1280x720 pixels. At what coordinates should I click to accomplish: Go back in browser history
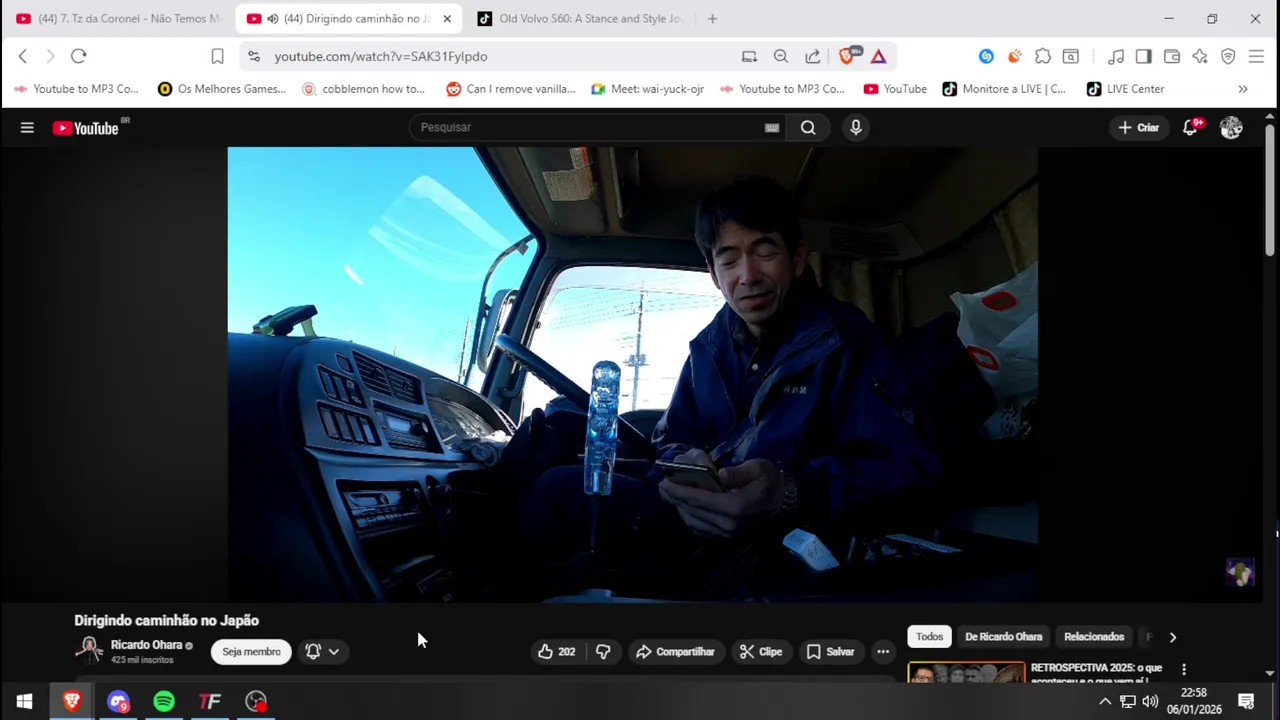click(23, 56)
